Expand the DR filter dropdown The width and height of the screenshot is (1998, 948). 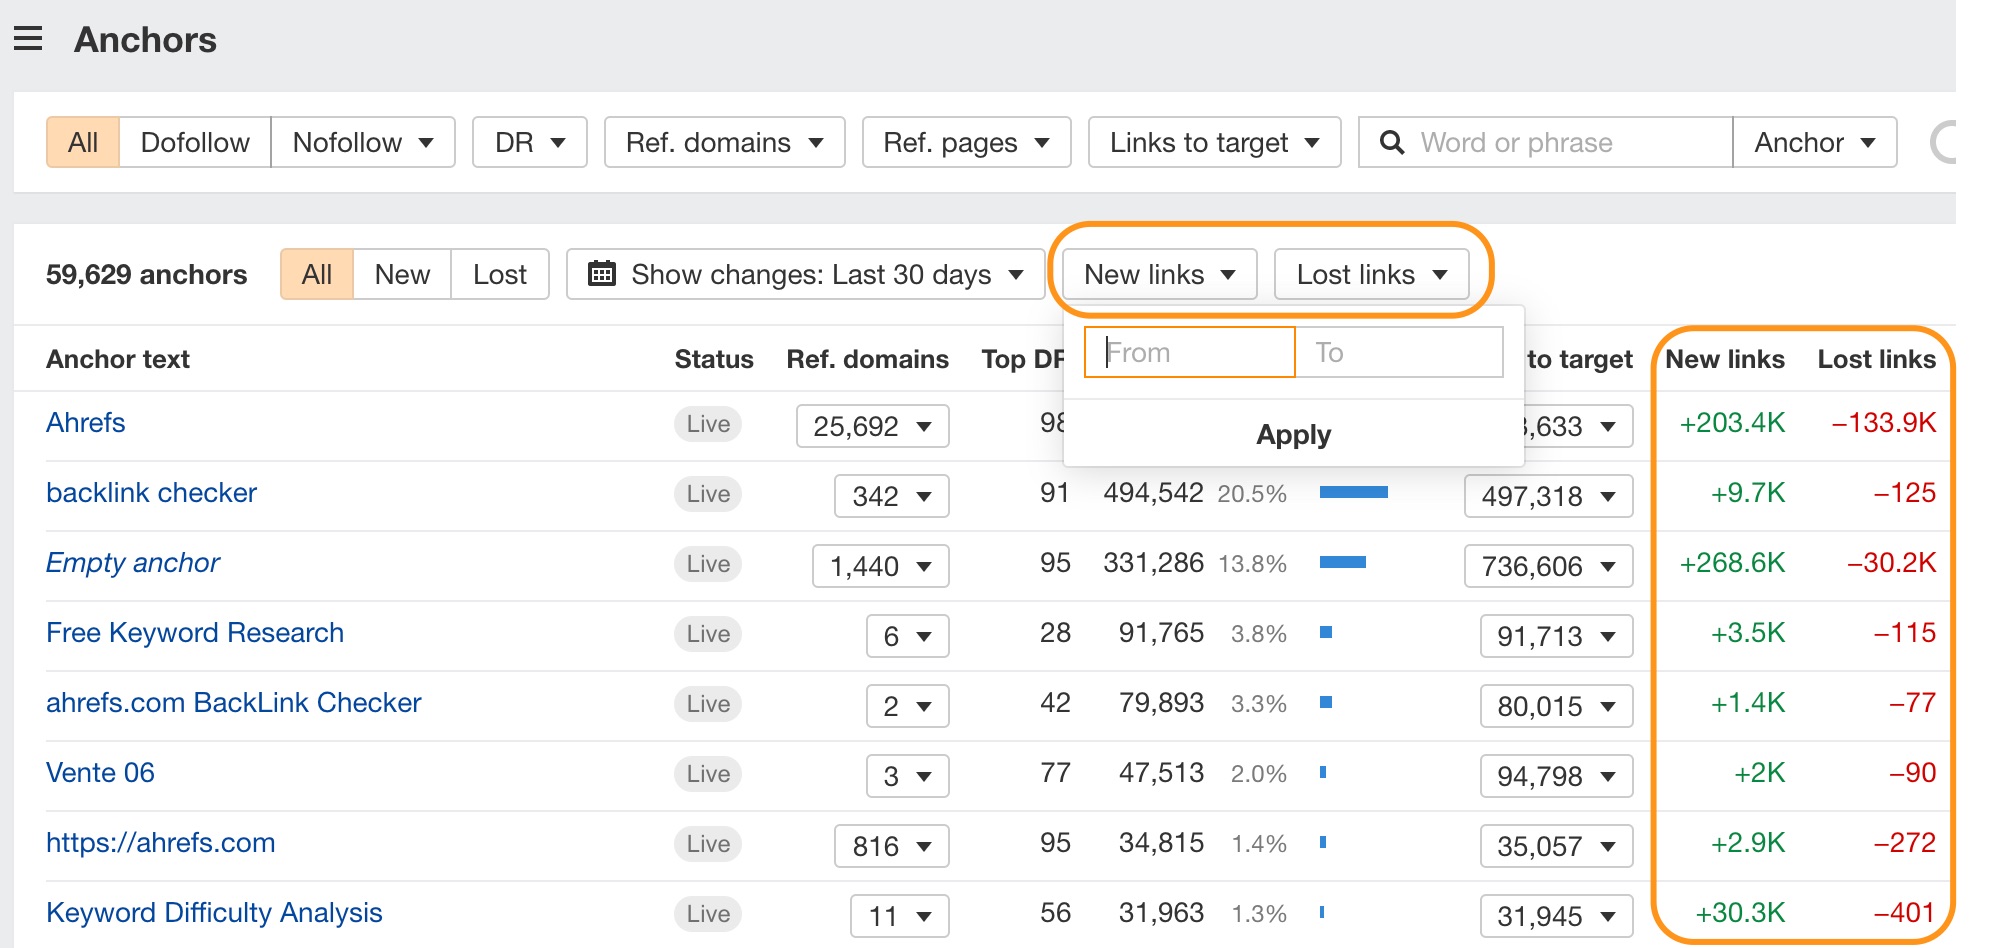click(x=529, y=143)
